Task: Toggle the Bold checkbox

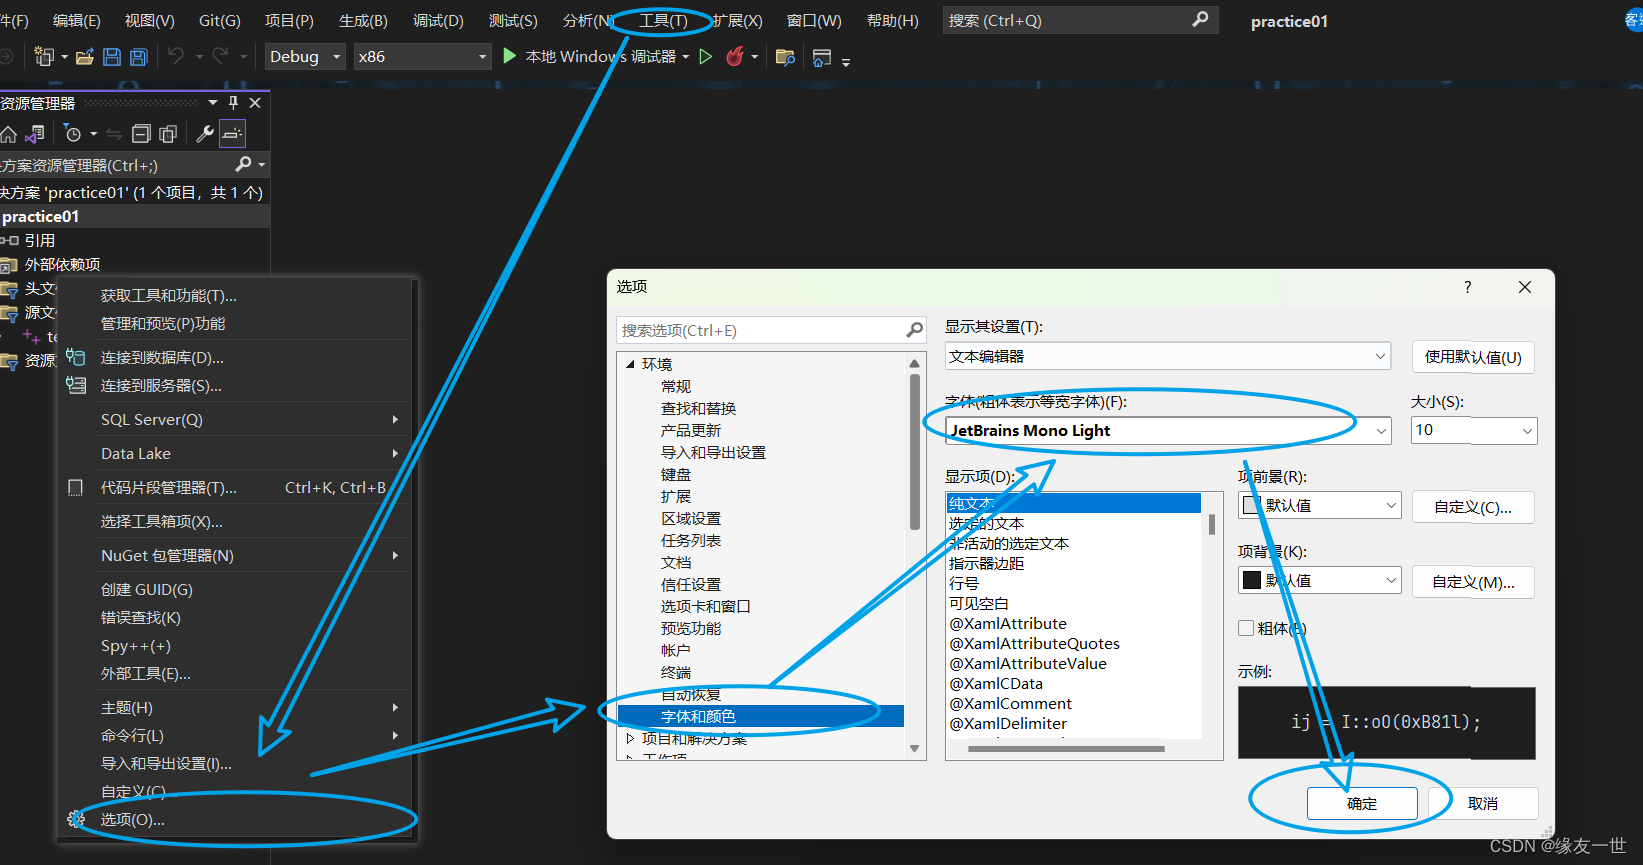Action: point(1246,628)
